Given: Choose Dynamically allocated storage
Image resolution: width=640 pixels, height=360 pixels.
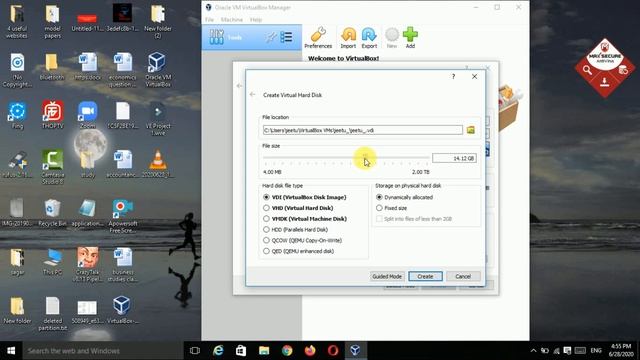Looking at the screenshot, I should point(404,197).
